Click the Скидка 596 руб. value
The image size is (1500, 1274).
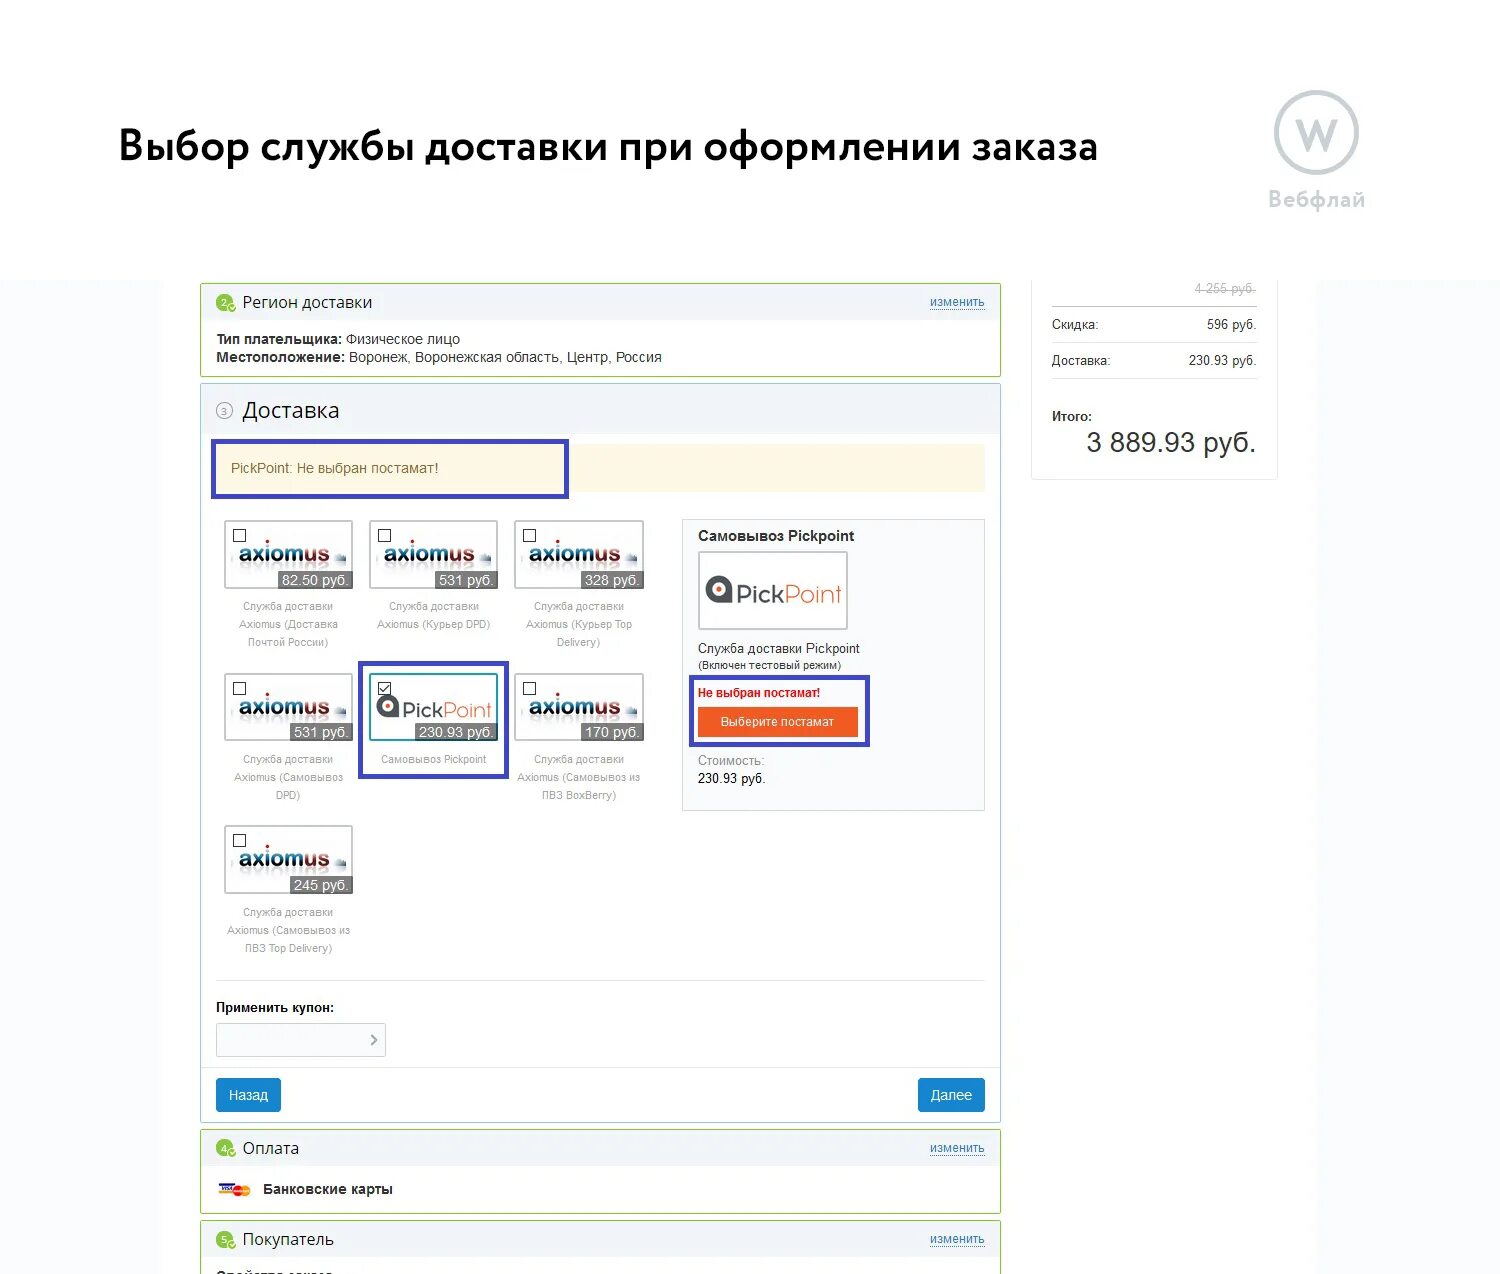click(x=1231, y=325)
